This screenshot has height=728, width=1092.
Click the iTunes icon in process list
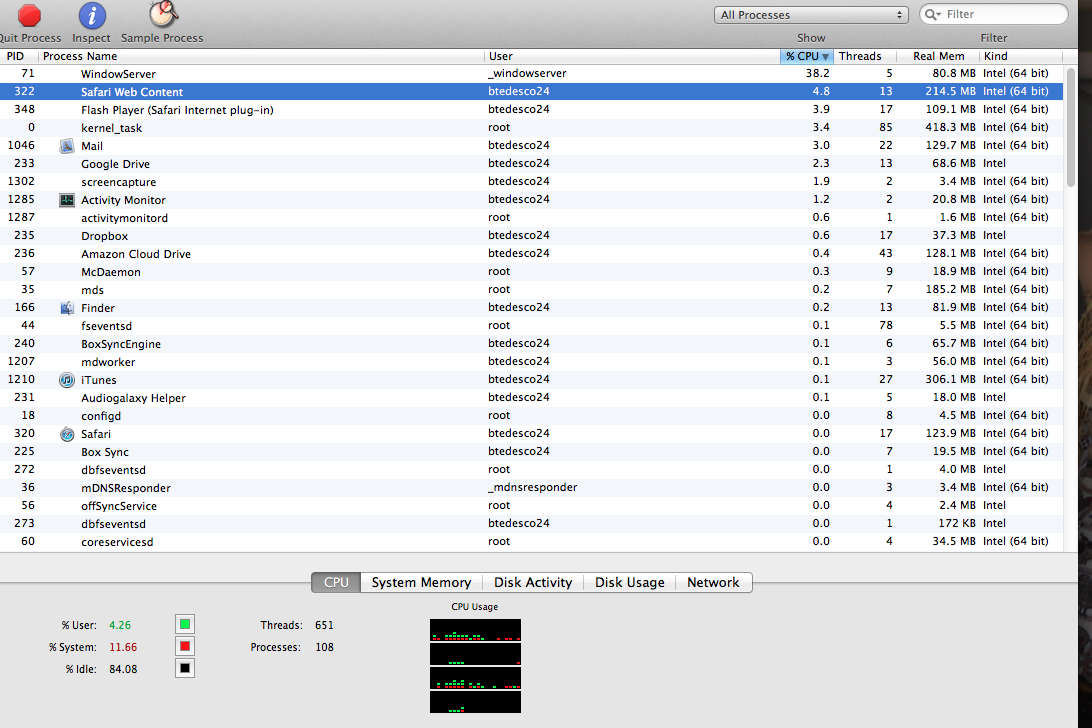[67, 380]
